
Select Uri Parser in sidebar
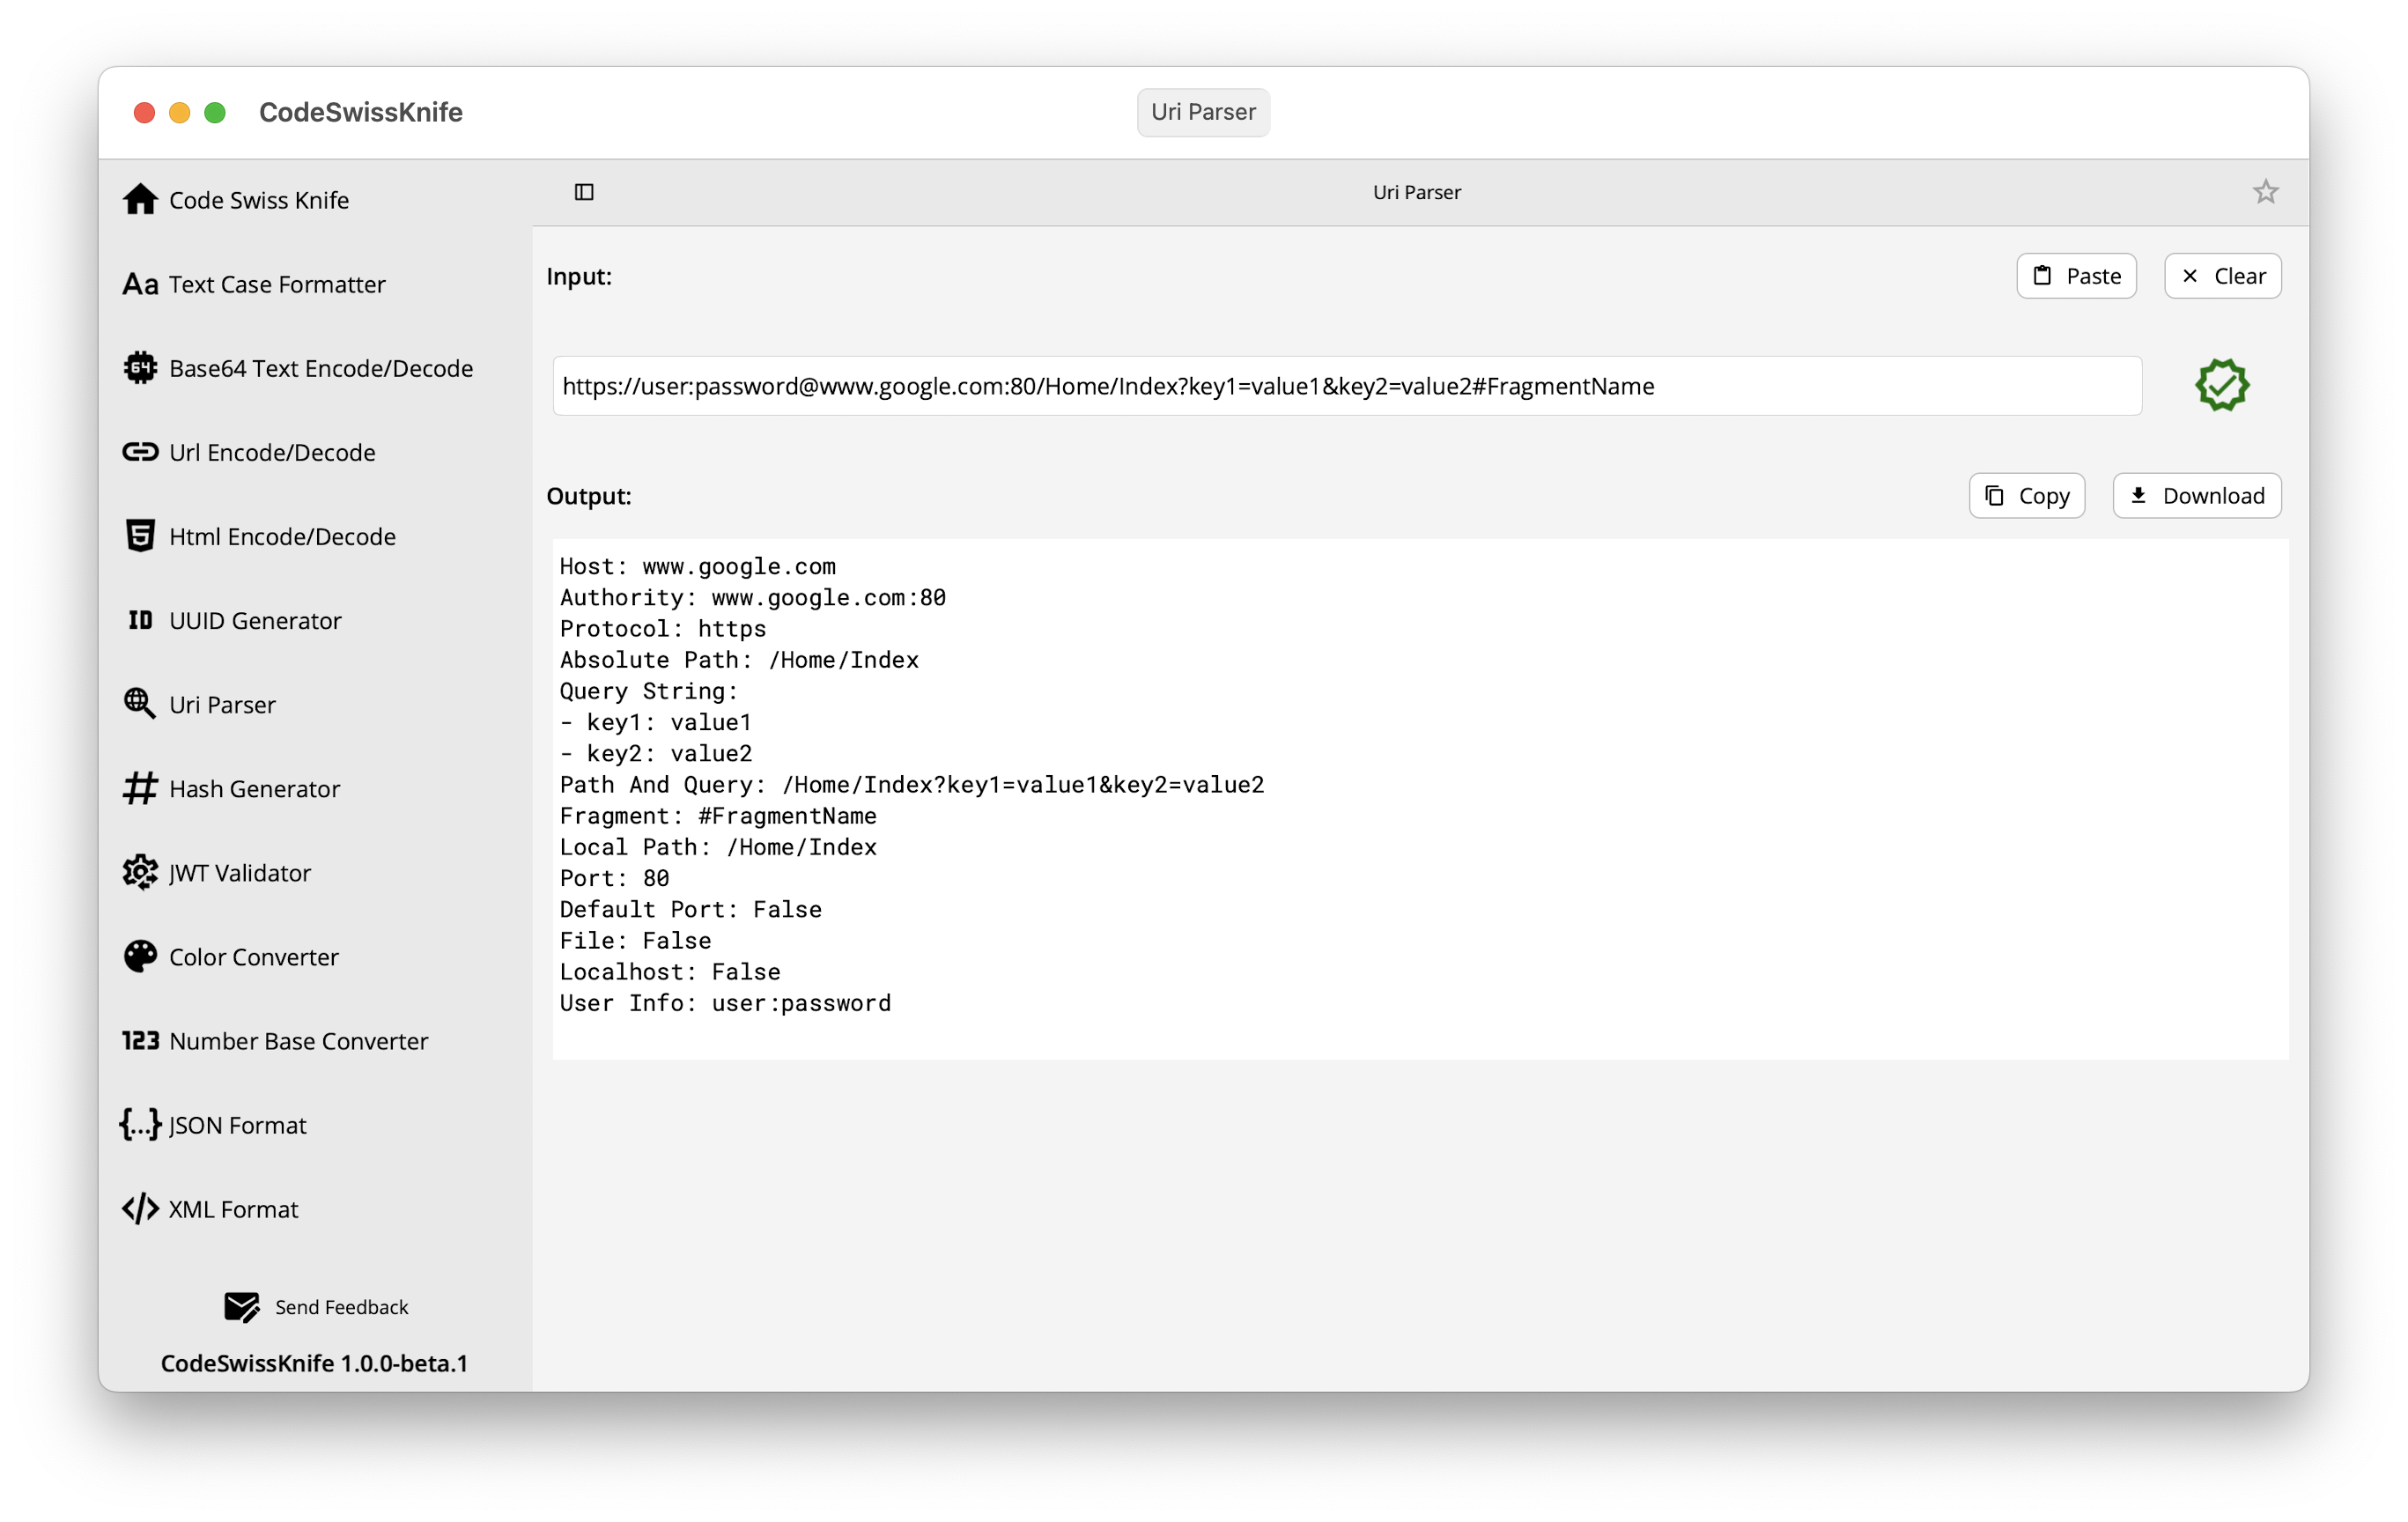click(222, 704)
